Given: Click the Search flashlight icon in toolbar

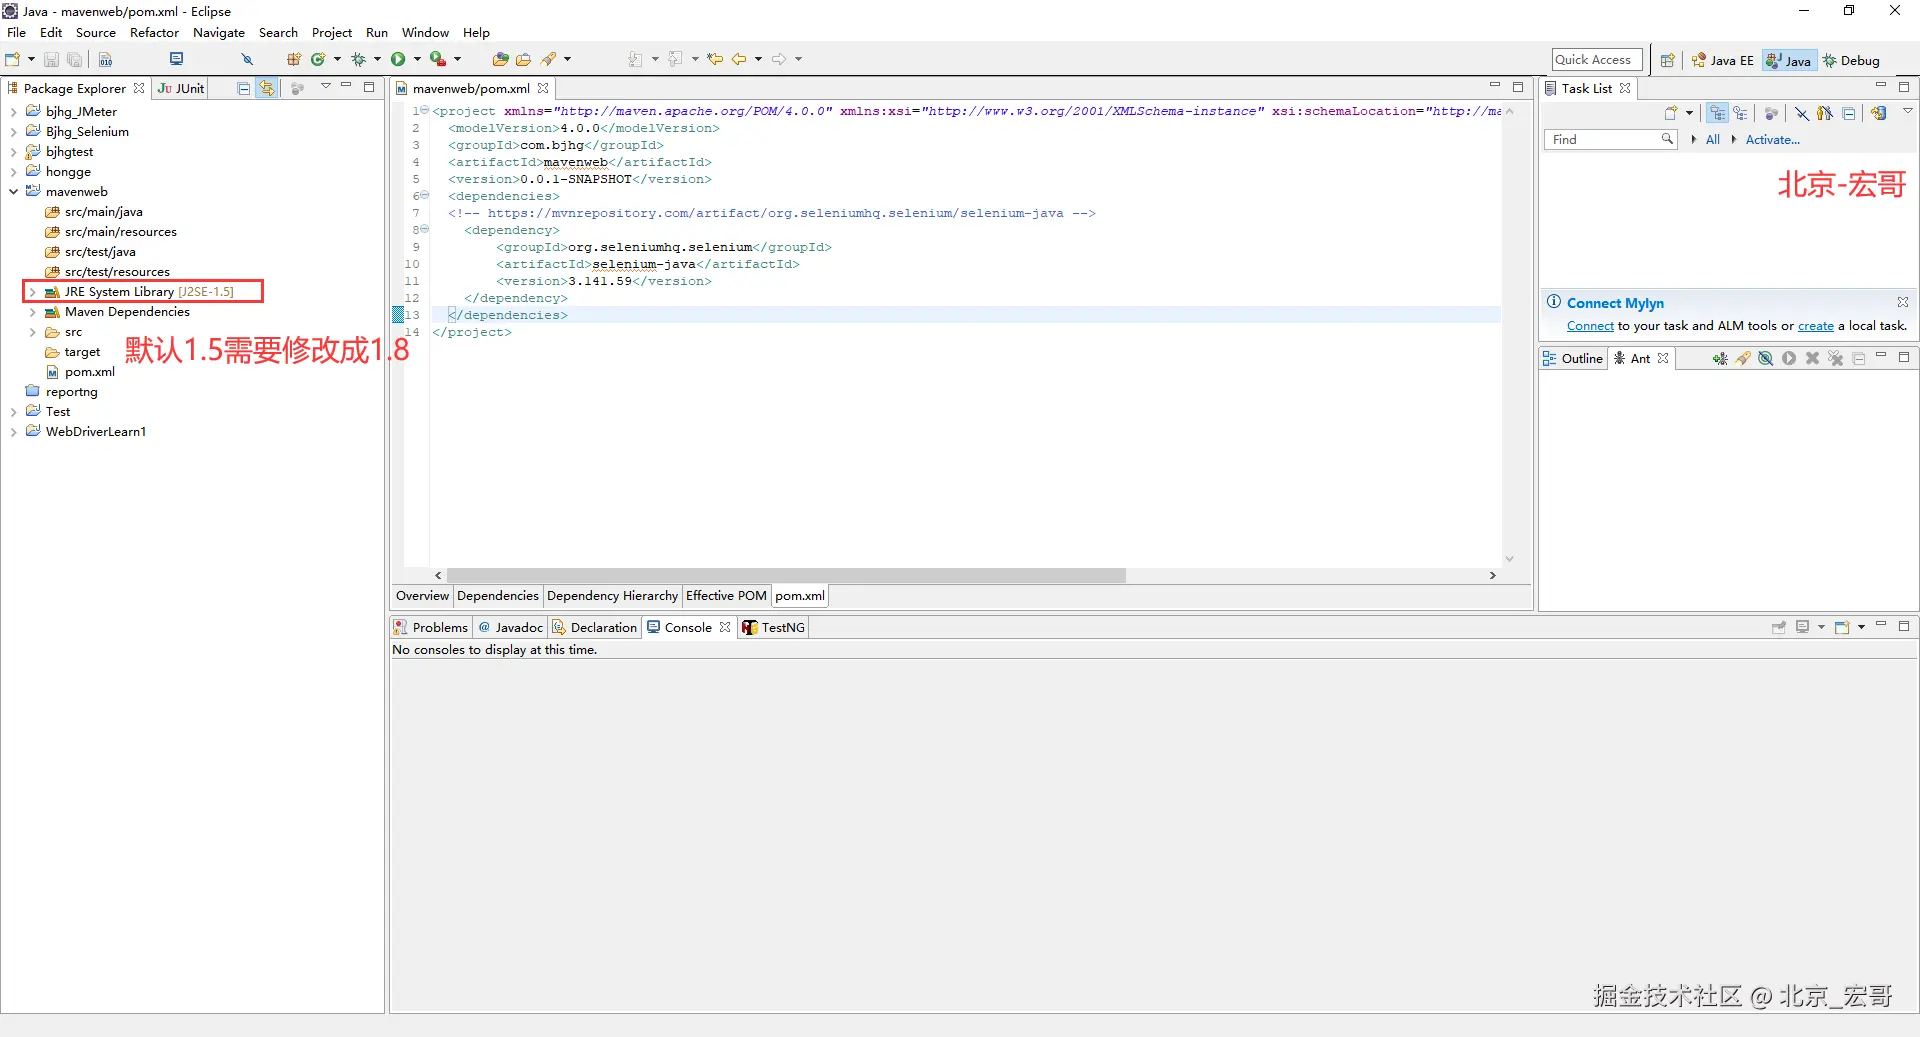Looking at the screenshot, I should (x=549, y=60).
